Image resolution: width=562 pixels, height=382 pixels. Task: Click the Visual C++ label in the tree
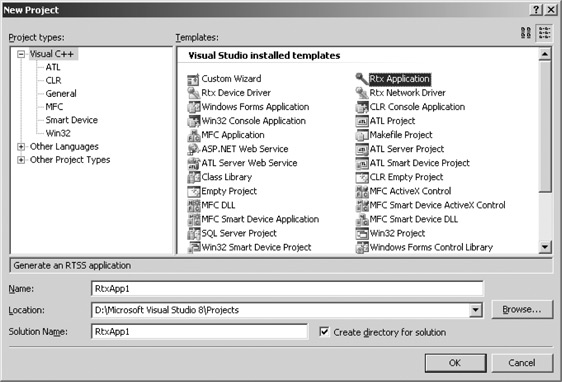[x=52, y=54]
